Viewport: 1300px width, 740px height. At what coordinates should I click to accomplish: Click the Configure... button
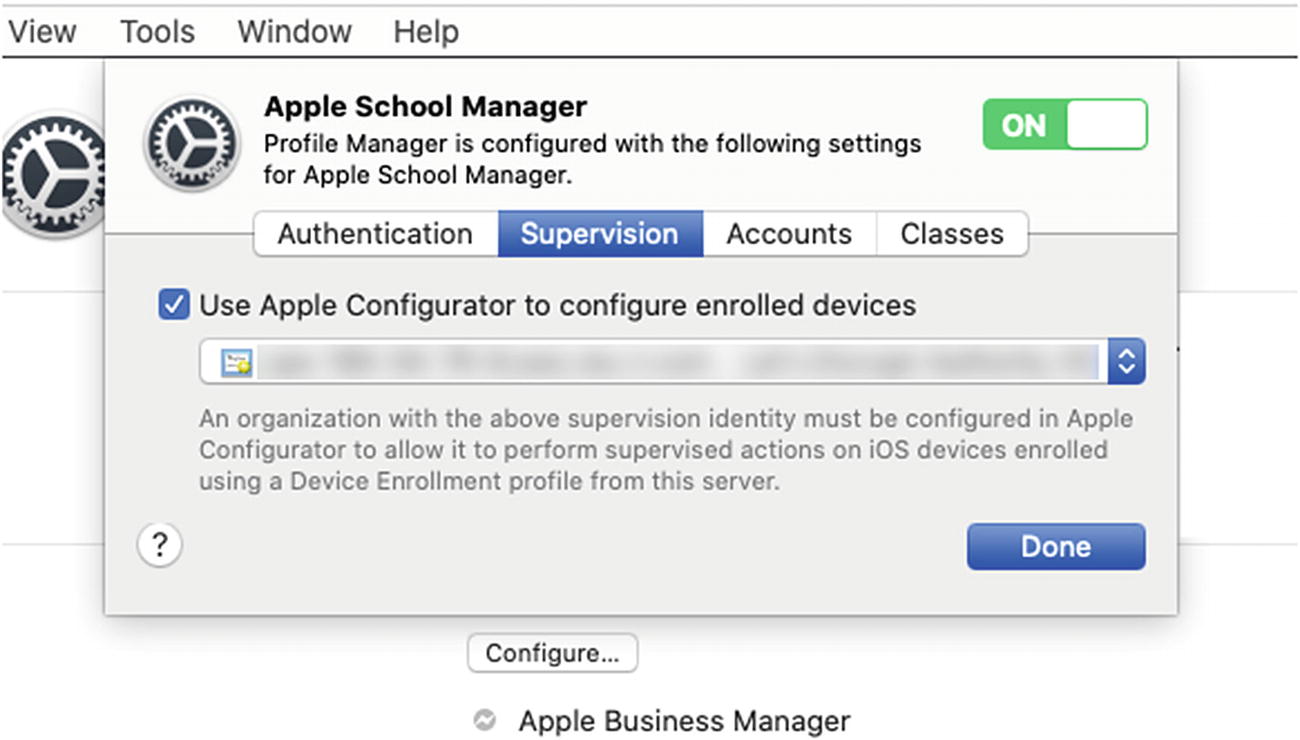[x=552, y=654]
